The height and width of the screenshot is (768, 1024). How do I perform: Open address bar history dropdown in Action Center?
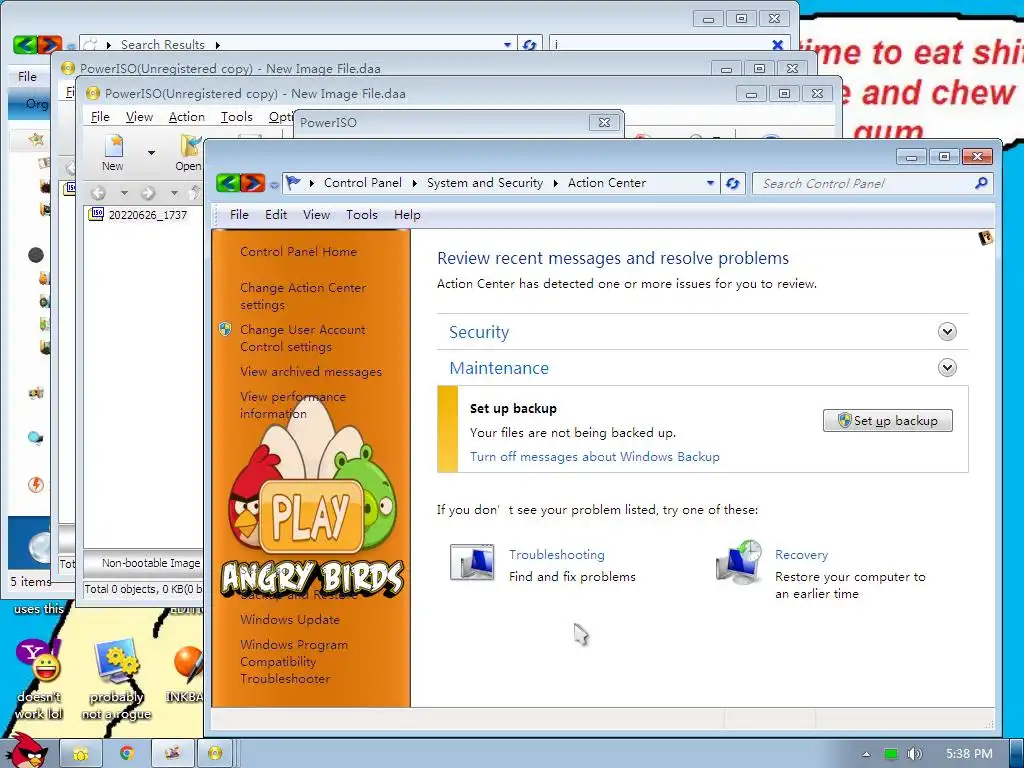click(x=710, y=184)
